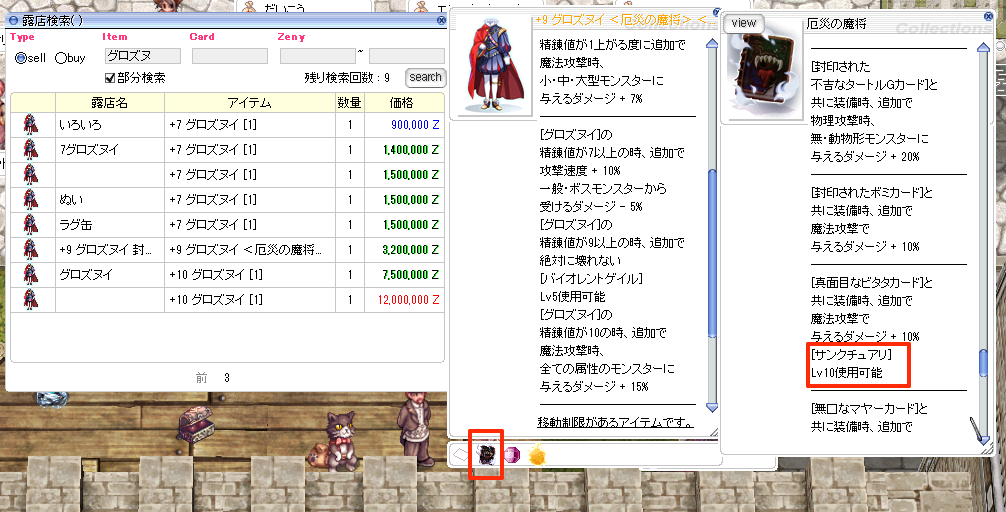Select the dark card icon in slot bar
This screenshot has height=512, width=1006.
tap(487, 455)
